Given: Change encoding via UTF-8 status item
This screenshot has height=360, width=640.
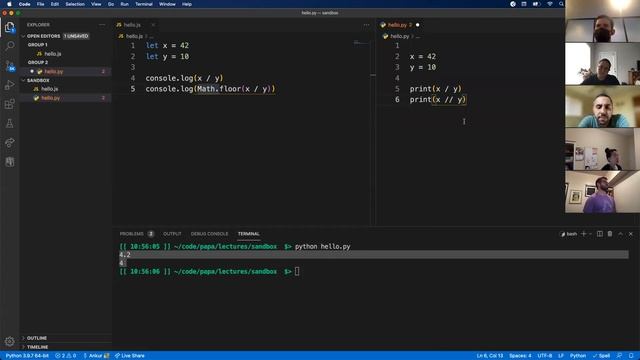Looking at the screenshot, I should point(545,356).
